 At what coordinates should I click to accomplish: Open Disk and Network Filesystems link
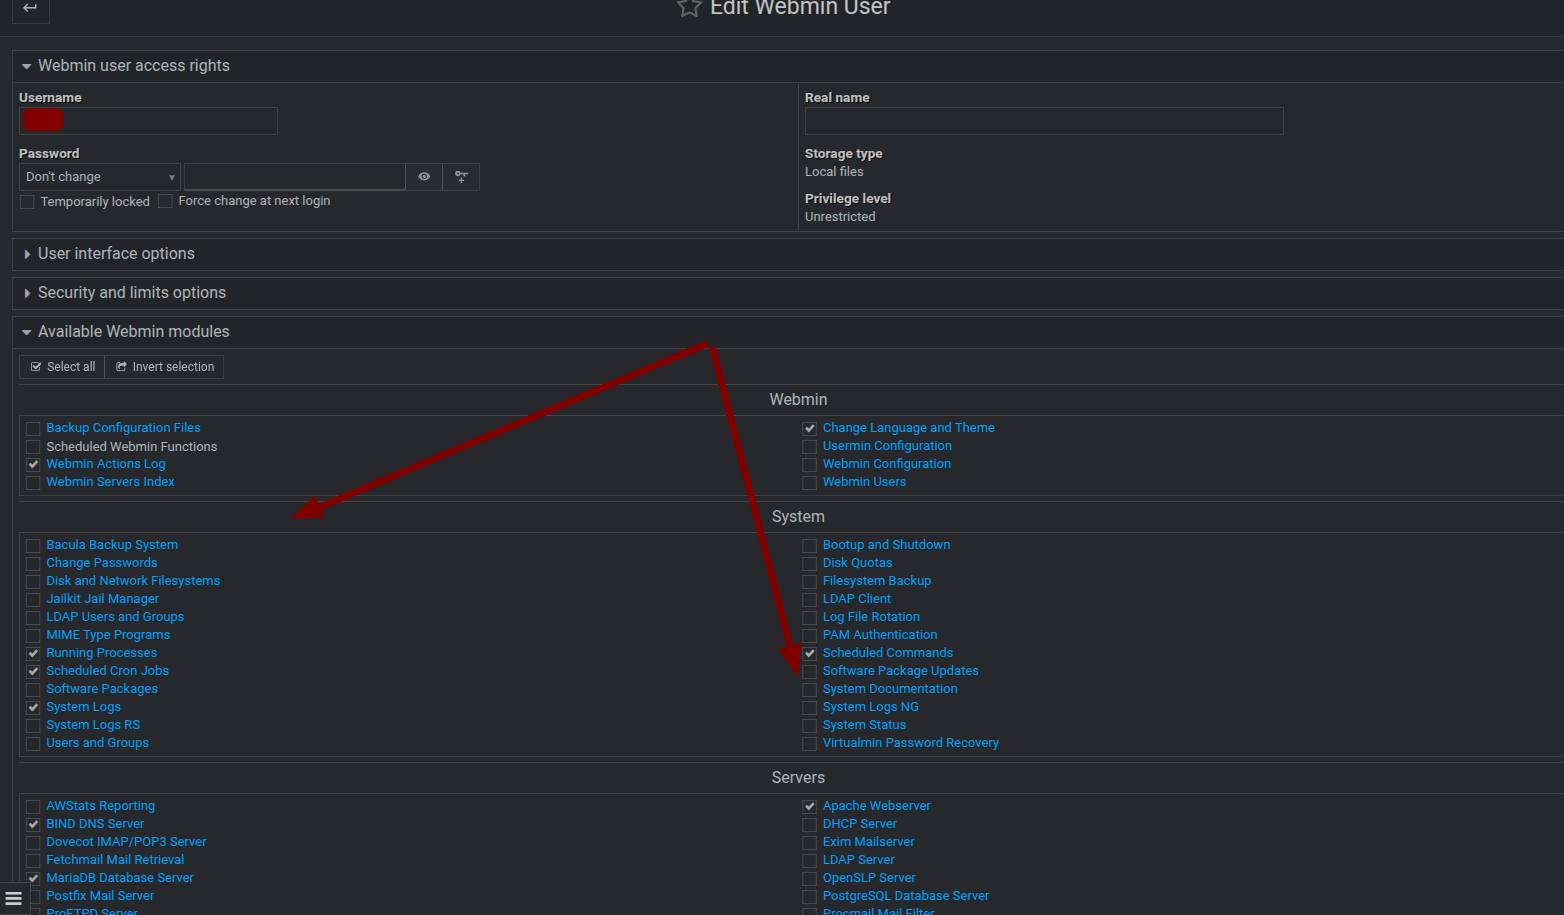(133, 581)
